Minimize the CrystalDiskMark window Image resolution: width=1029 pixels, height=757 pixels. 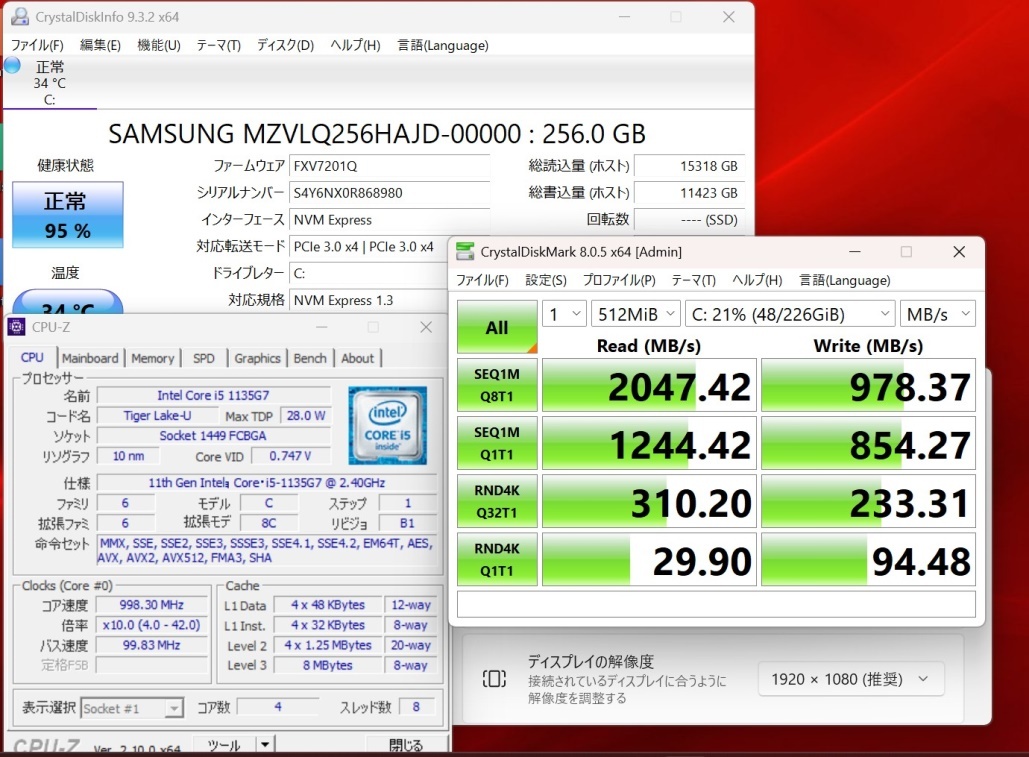854,252
